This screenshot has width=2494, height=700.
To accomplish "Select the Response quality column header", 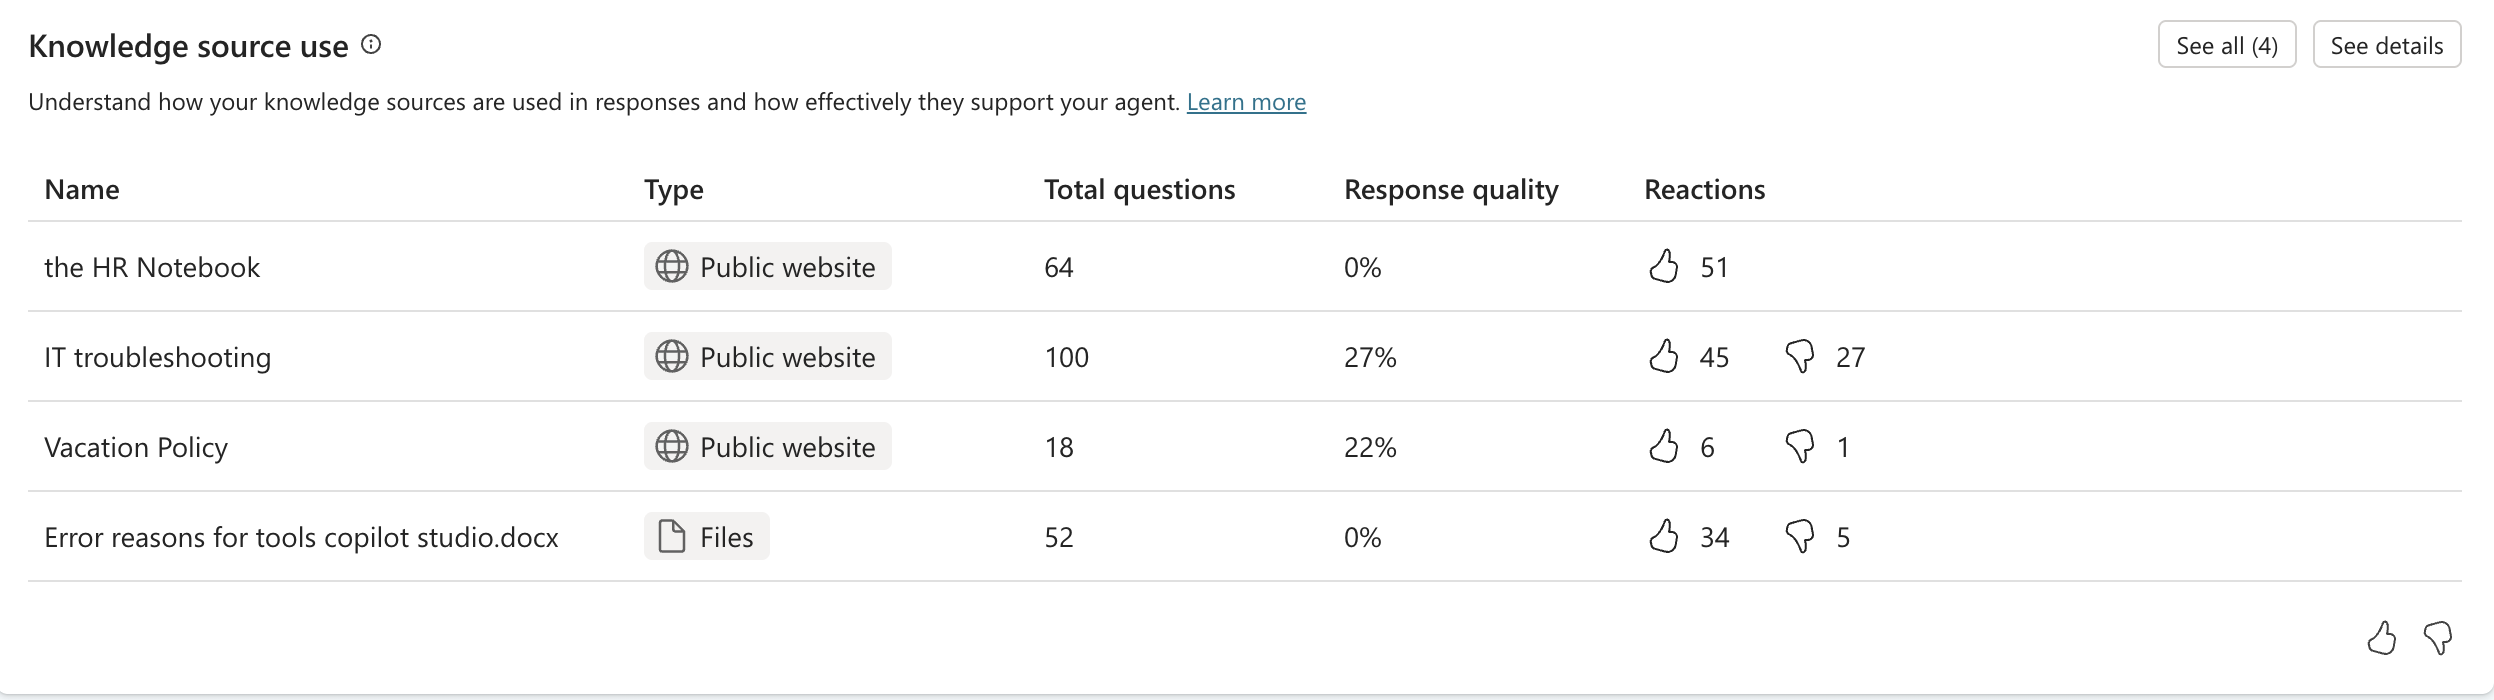I will coord(1451,190).
